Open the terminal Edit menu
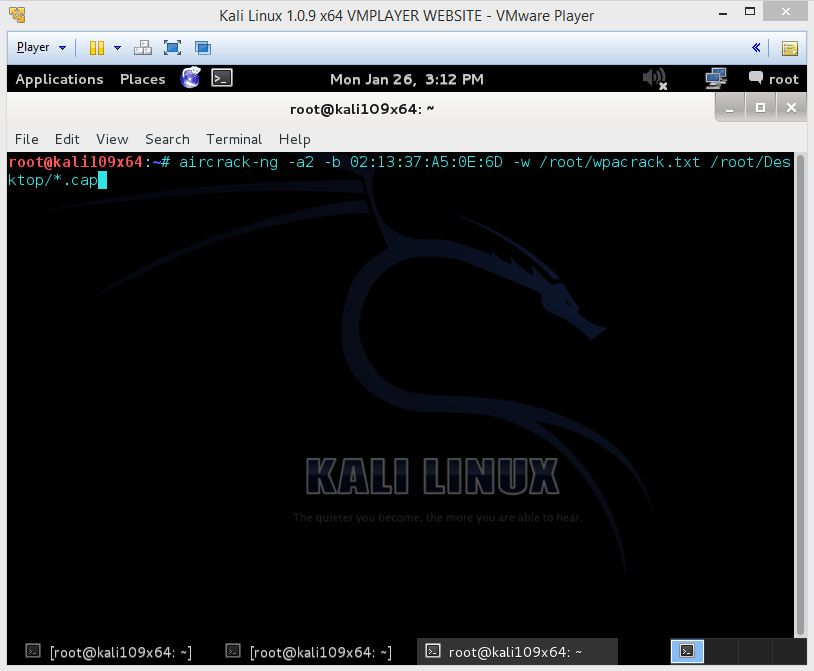 click(x=67, y=139)
